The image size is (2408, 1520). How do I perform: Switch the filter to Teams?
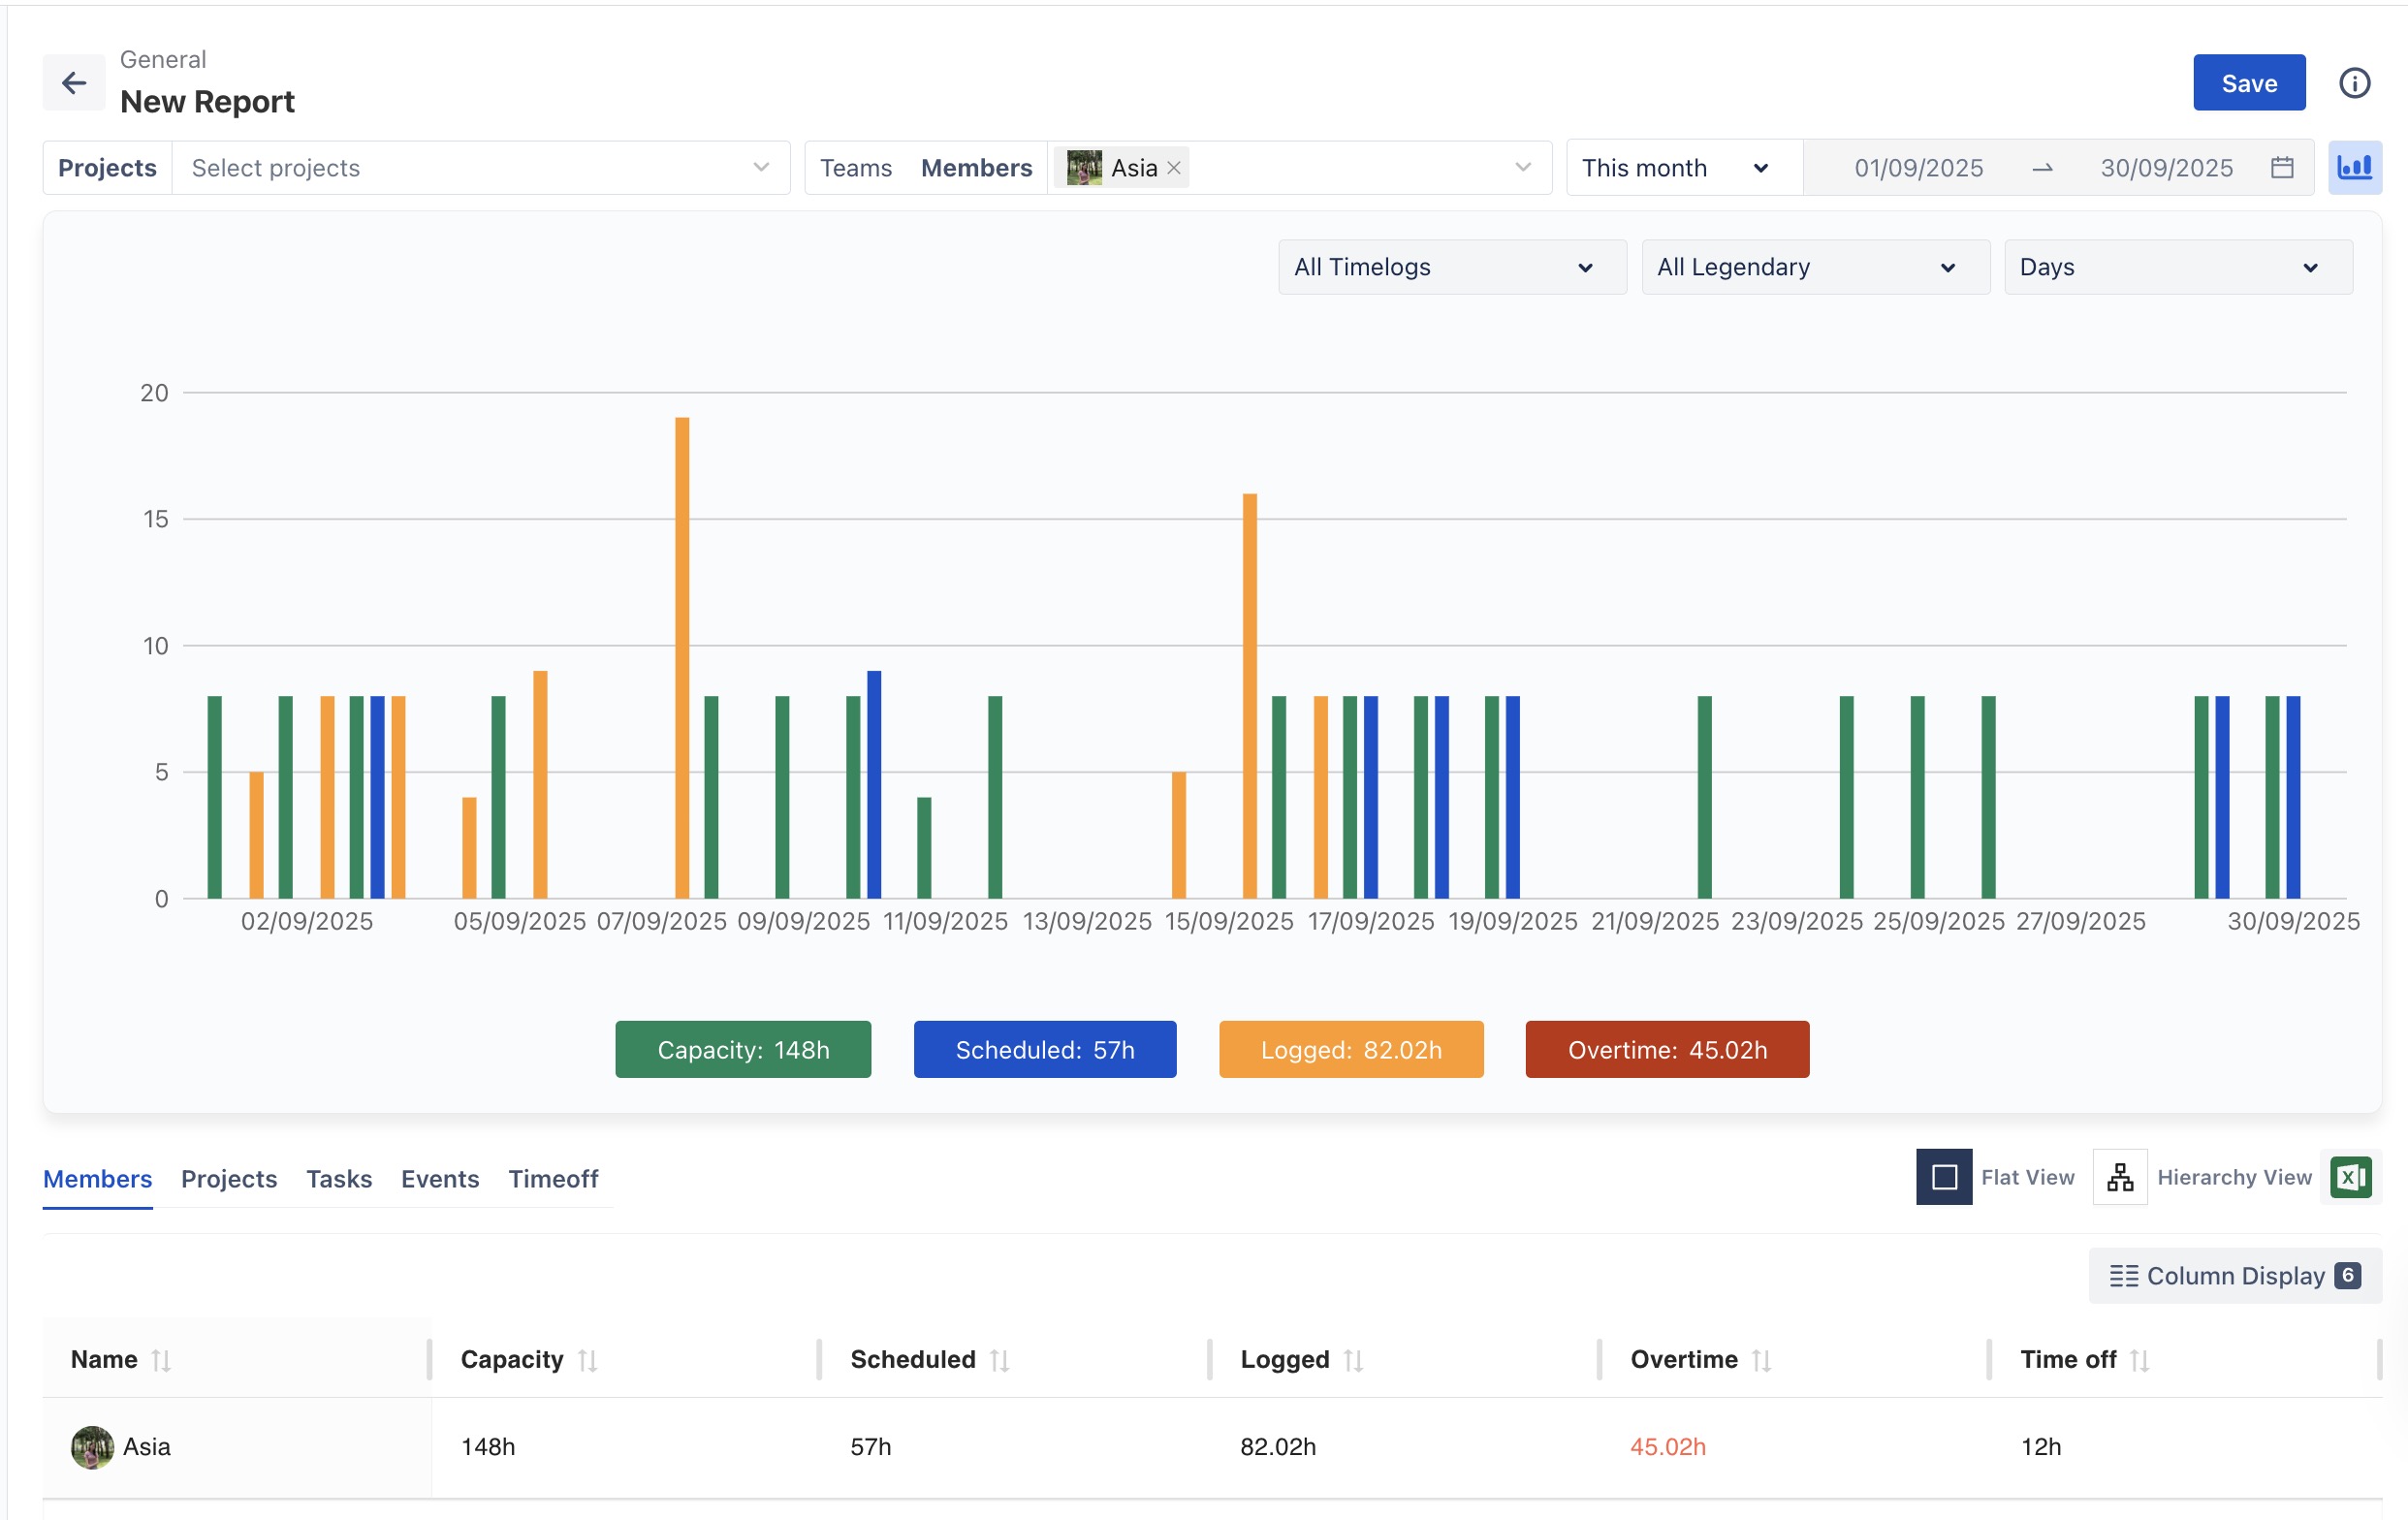tap(855, 168)
